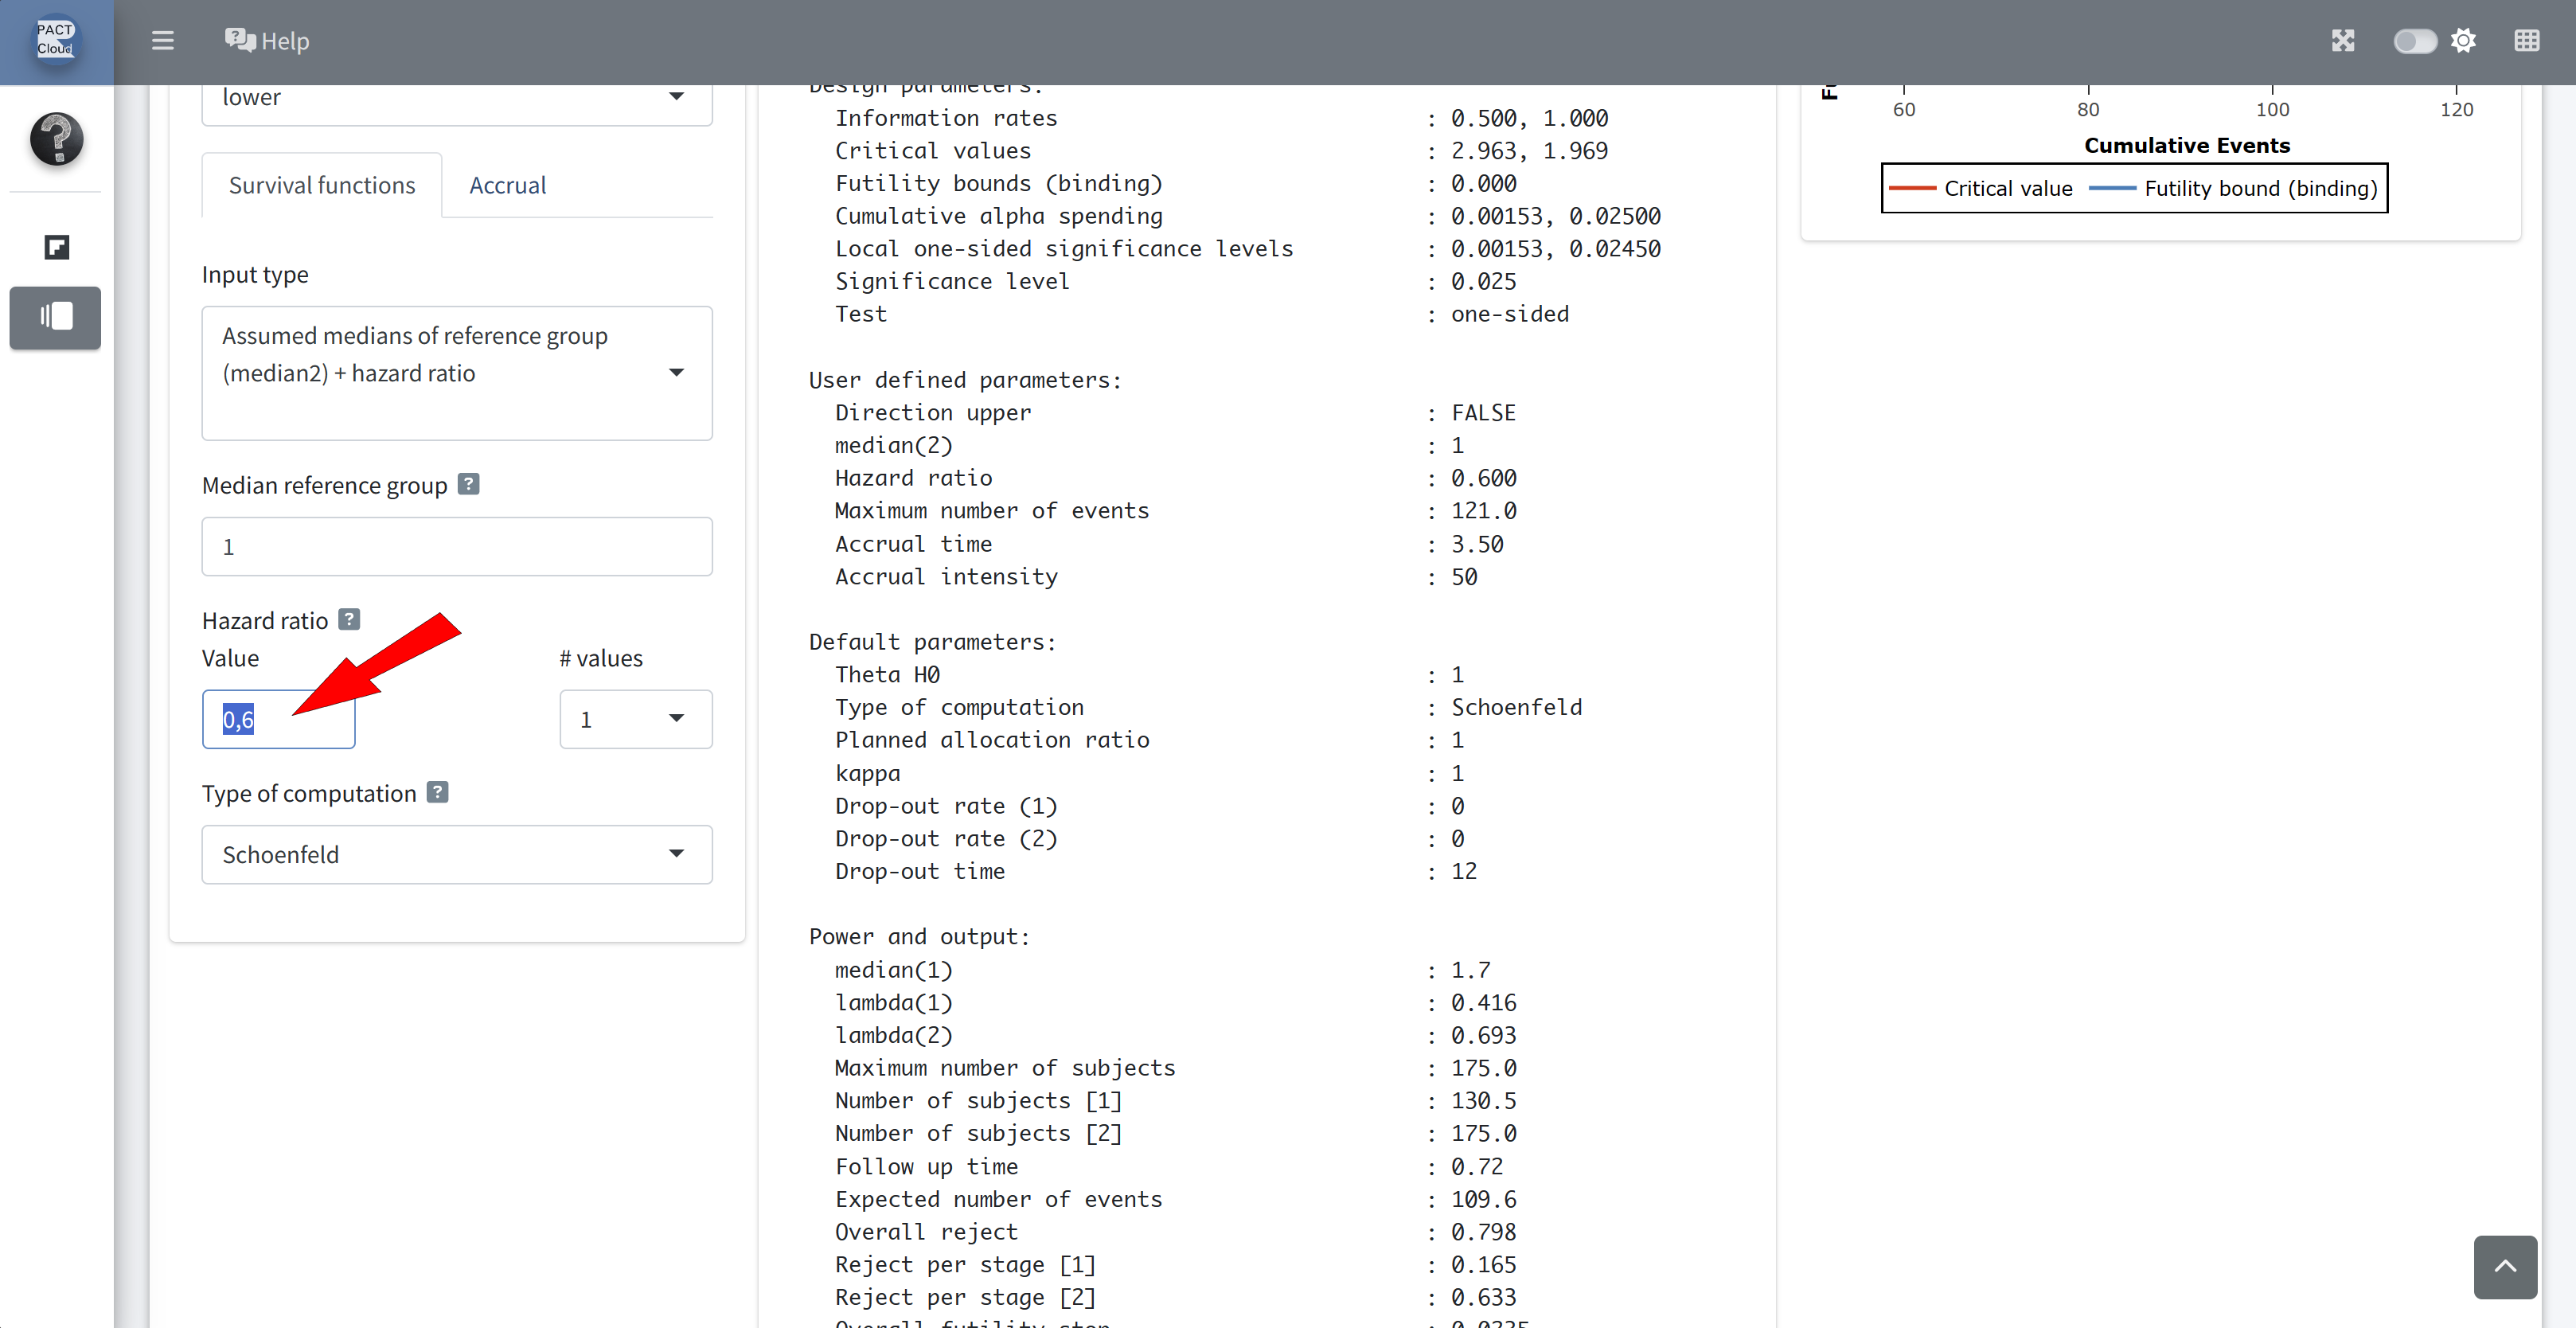
Task: Open the Schoenfeld computation type dropdown
Action: [457, 854]
